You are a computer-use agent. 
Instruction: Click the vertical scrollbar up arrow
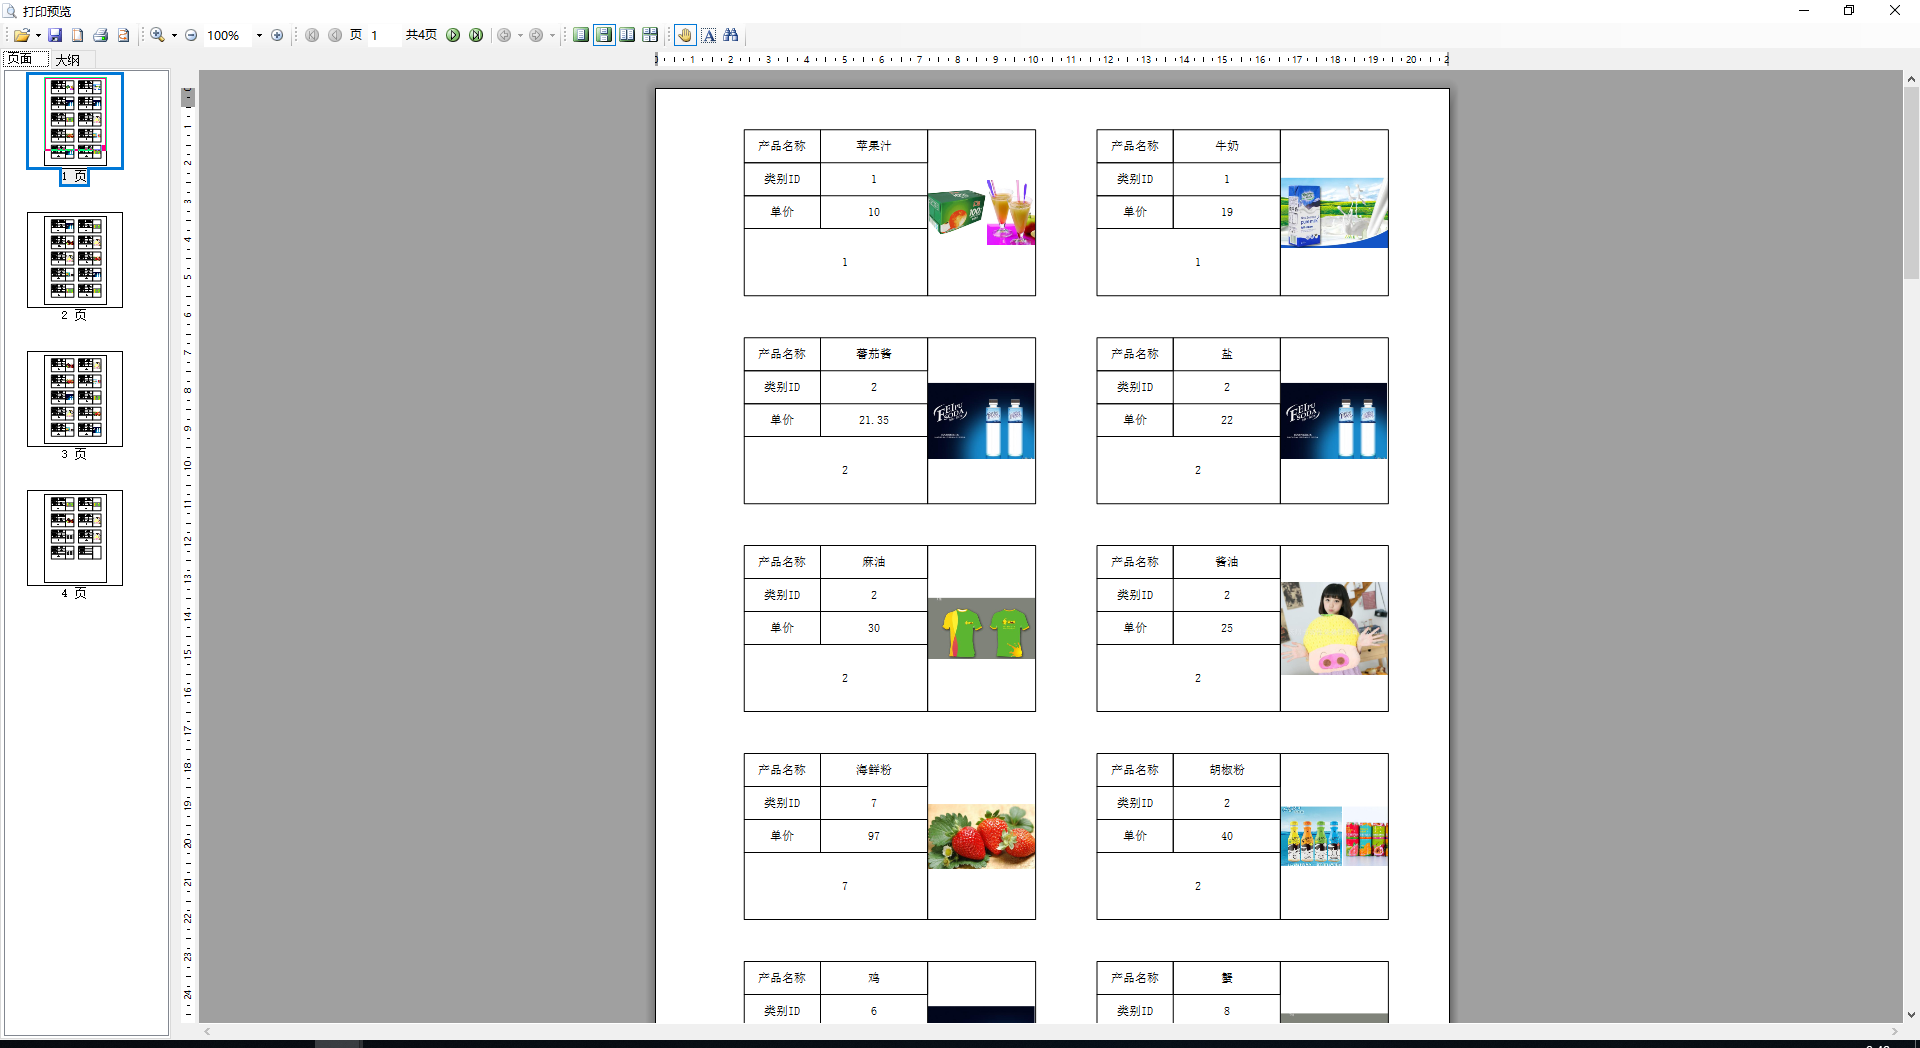point(1911,79)
